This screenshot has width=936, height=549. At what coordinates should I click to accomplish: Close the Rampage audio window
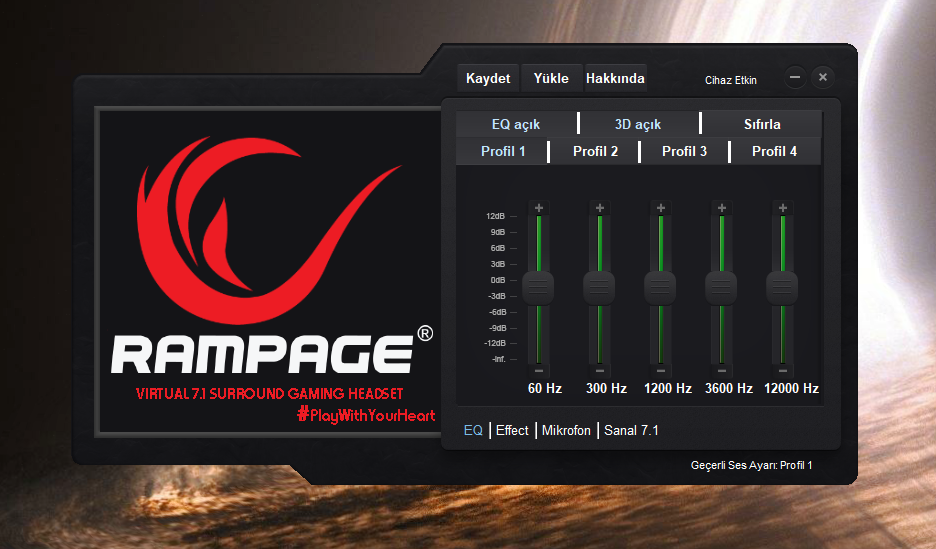(823, 77)
